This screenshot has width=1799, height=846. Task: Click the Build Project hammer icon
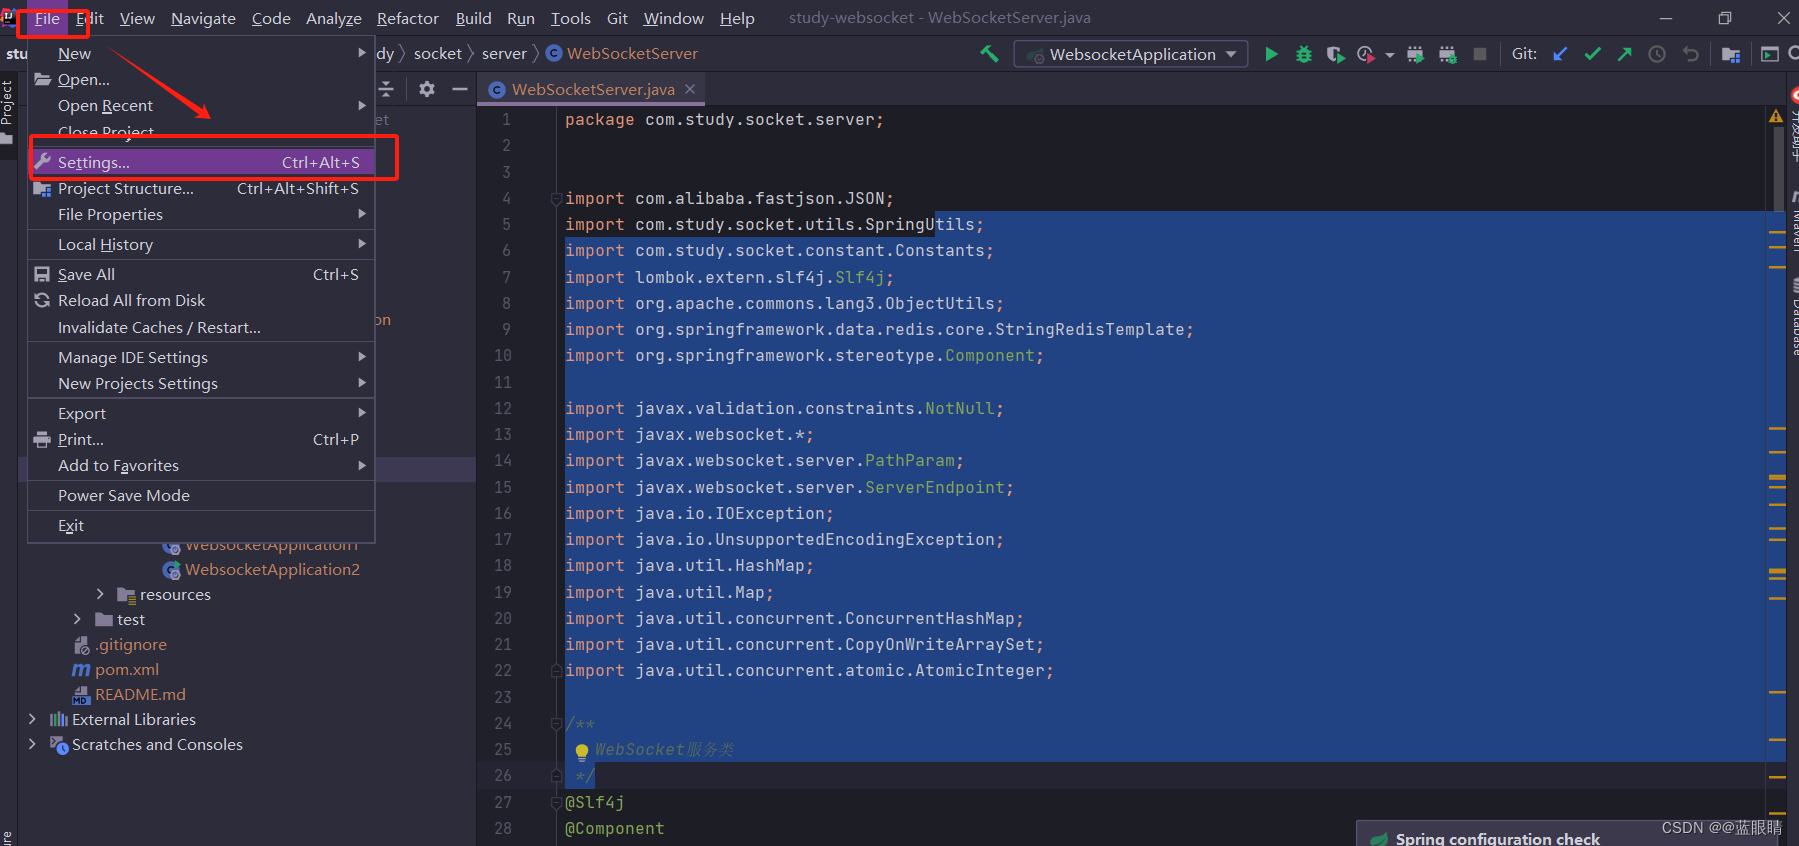pos(989,54)
